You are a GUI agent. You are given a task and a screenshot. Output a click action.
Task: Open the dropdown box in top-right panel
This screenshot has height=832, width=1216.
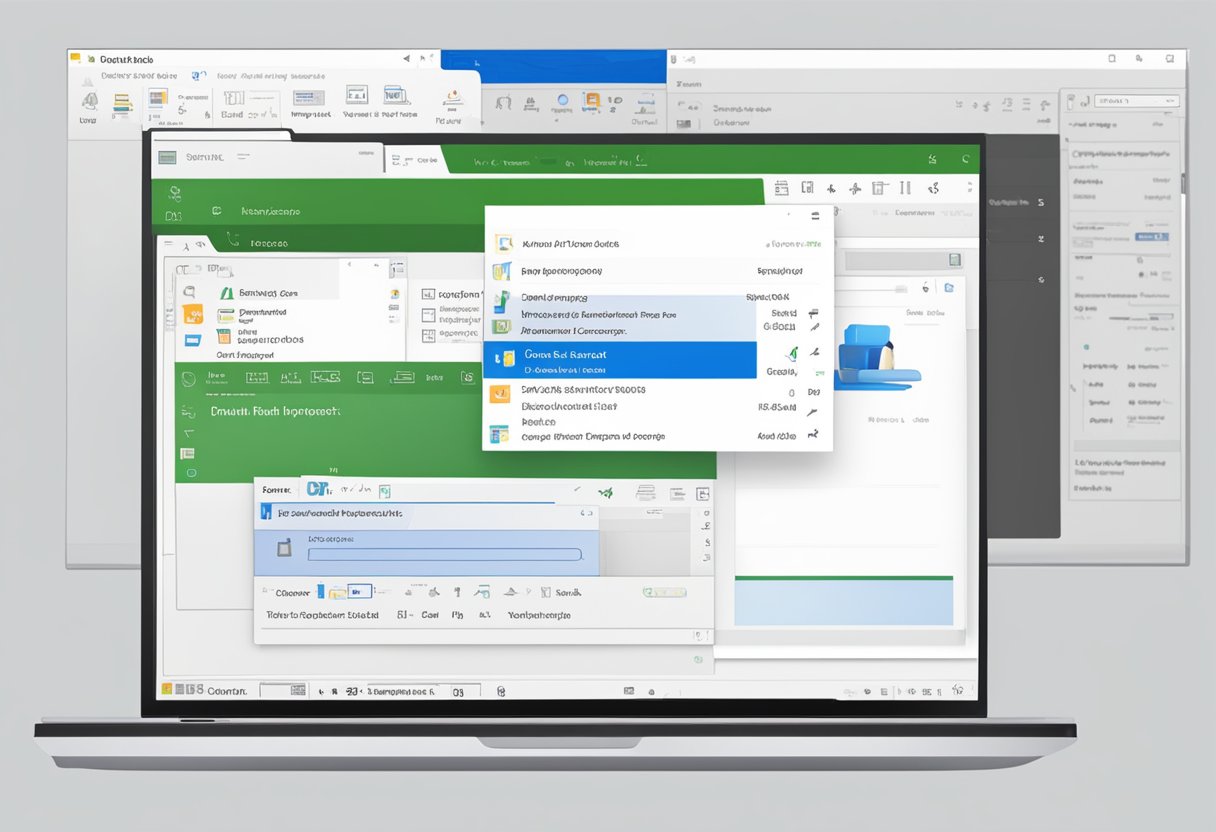[1136, 101]
